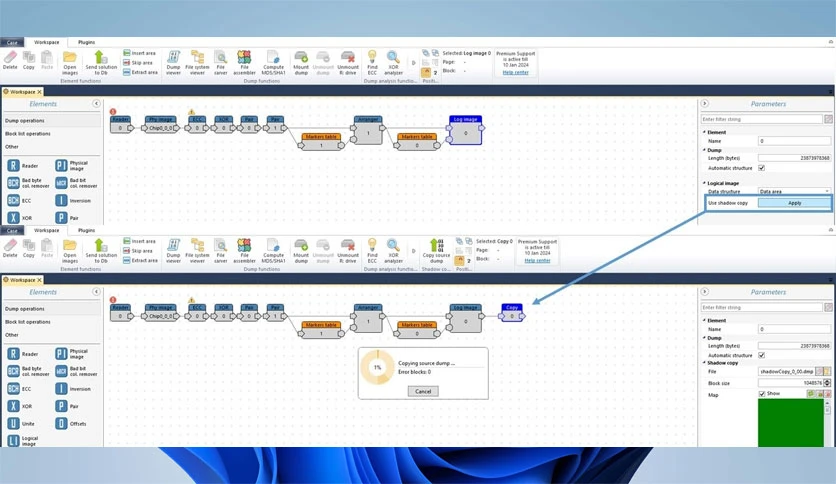Viewport: 836px width, 484px height.
Task: Click the green shadow copy map
Action: coord(791,423)
